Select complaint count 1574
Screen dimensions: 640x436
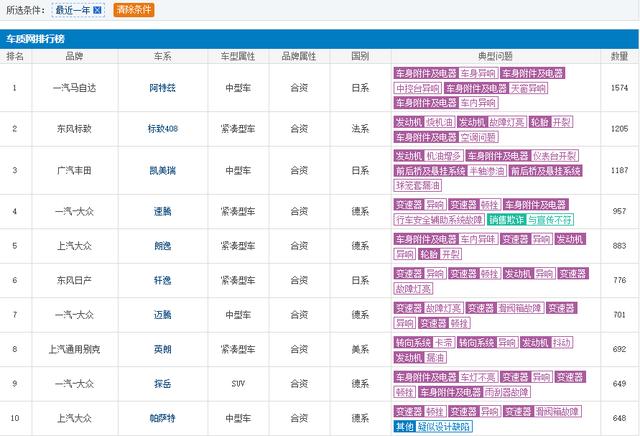tap(619, 88)
